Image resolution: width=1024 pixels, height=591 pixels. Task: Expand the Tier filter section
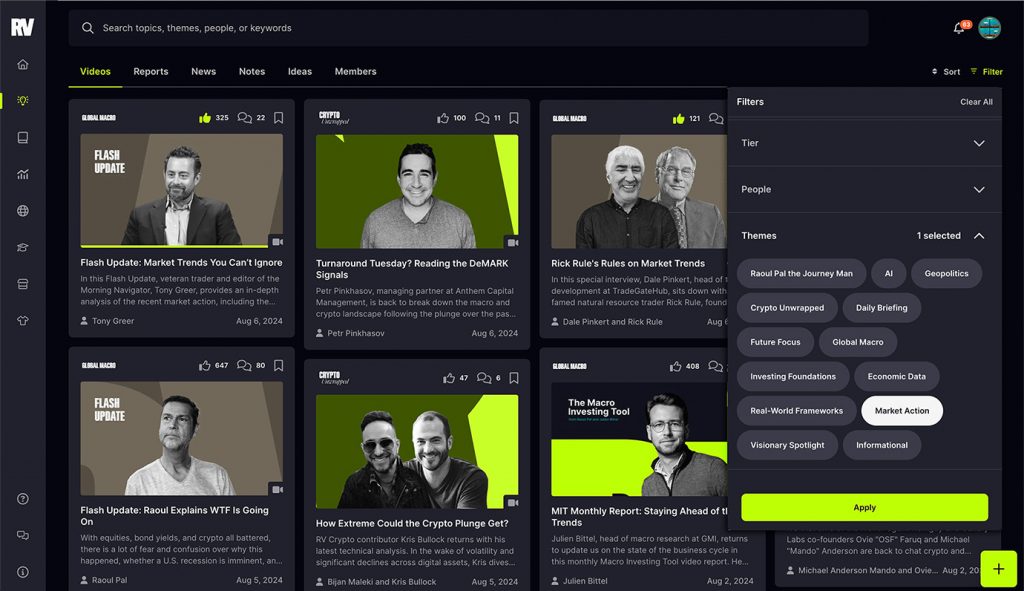pyautogui.click(x=978, y=143)
